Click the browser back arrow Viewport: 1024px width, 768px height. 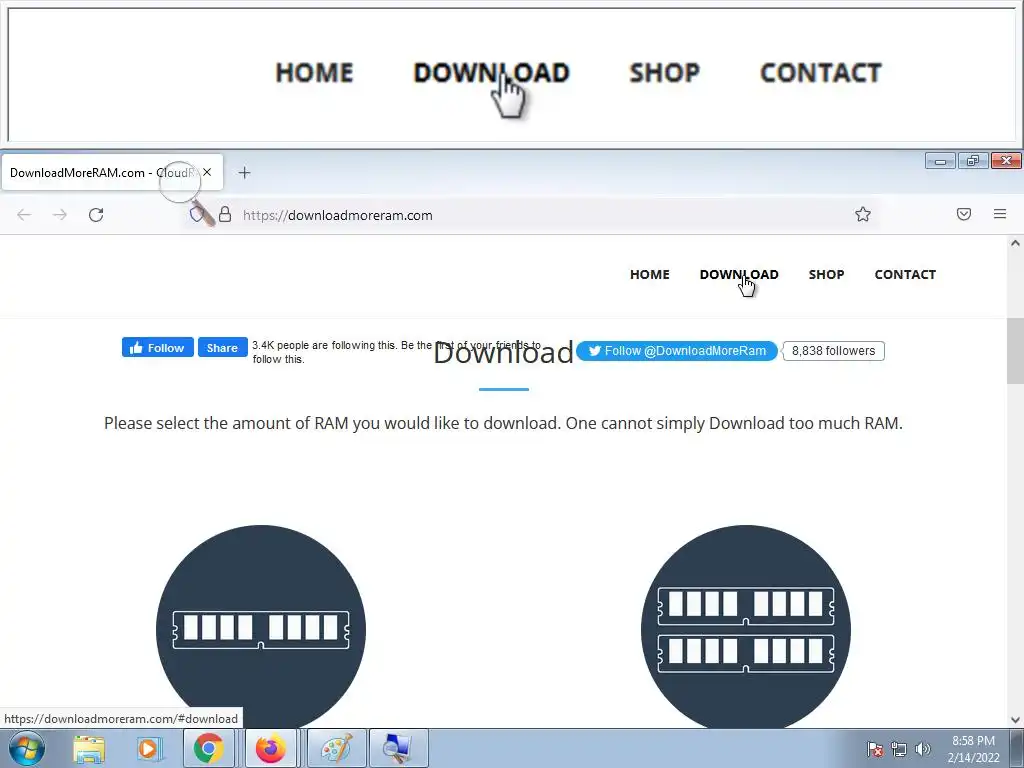pyautogui.click(x=24, y=215)
